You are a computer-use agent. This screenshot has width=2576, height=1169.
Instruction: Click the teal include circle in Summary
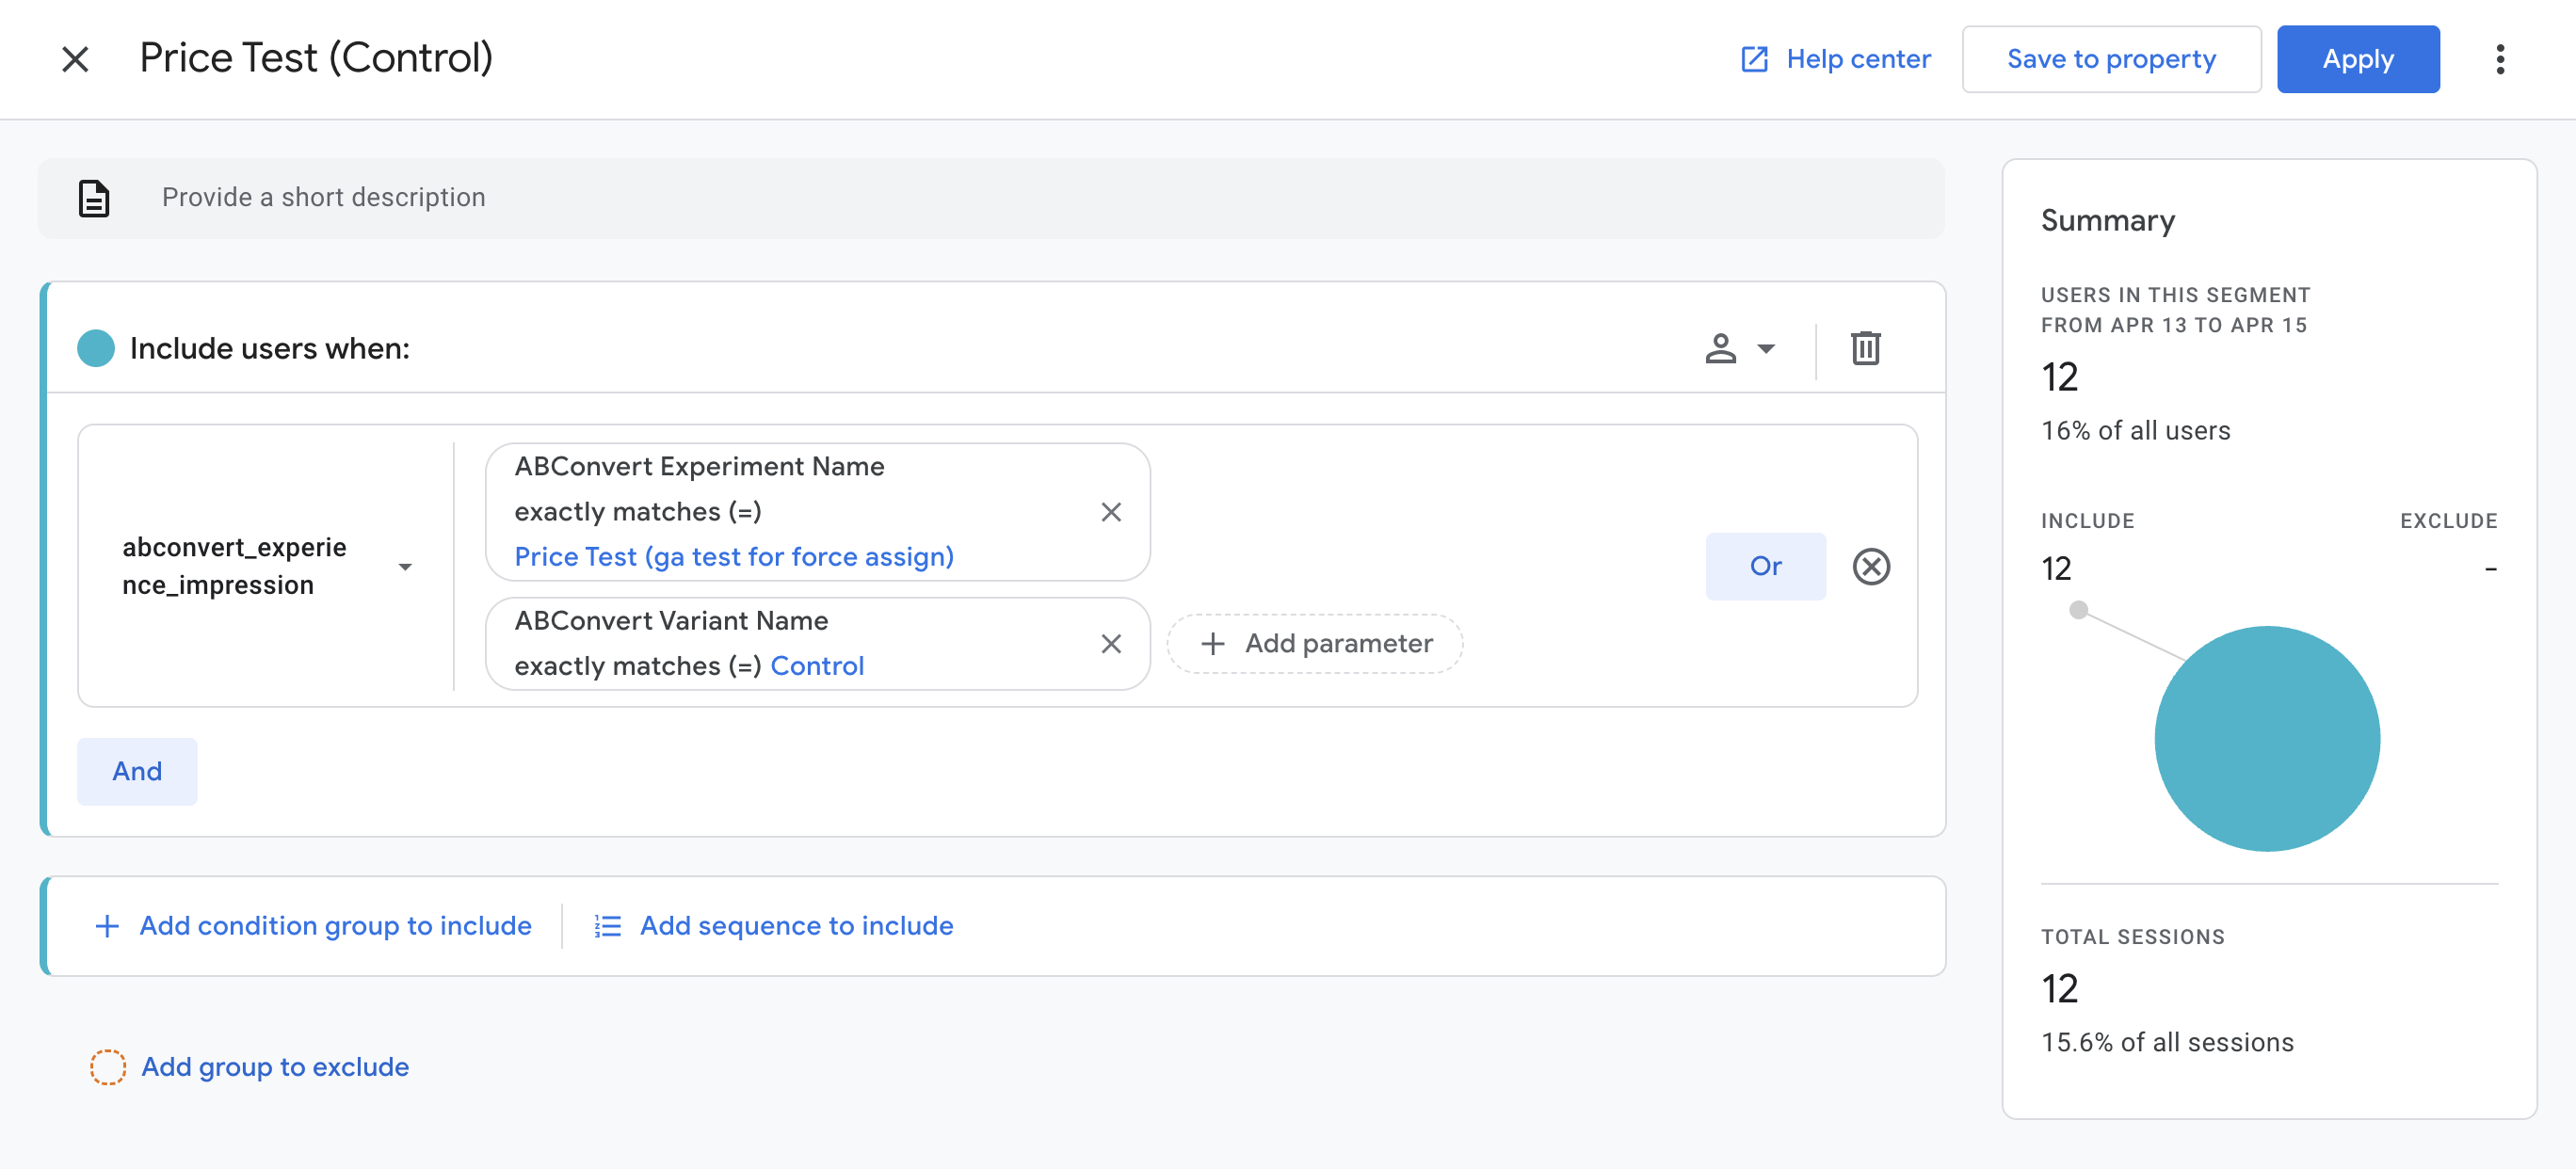click(2267, 738)
